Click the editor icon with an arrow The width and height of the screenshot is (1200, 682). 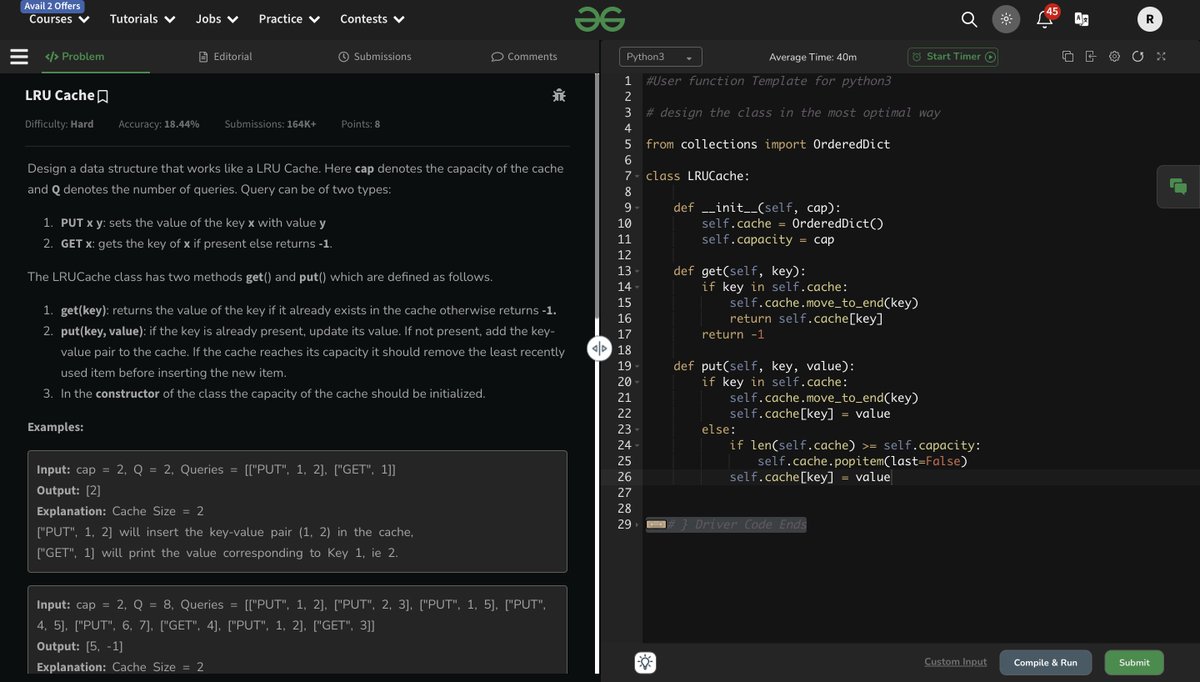pyautogui.click(x=1090, y=56)
